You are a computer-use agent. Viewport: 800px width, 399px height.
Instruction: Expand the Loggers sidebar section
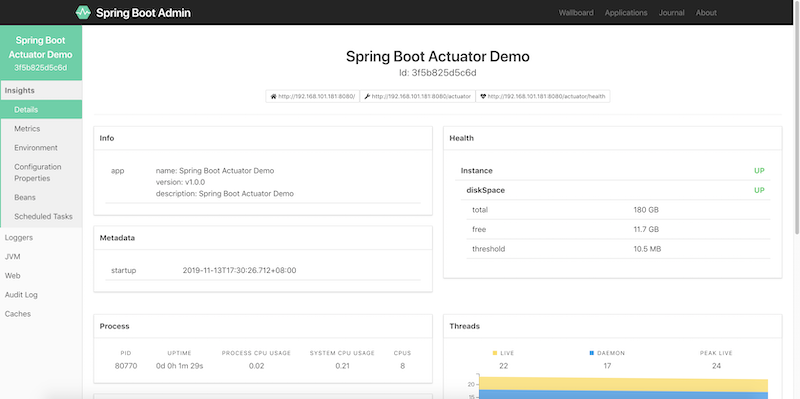[x=41, y=237]
